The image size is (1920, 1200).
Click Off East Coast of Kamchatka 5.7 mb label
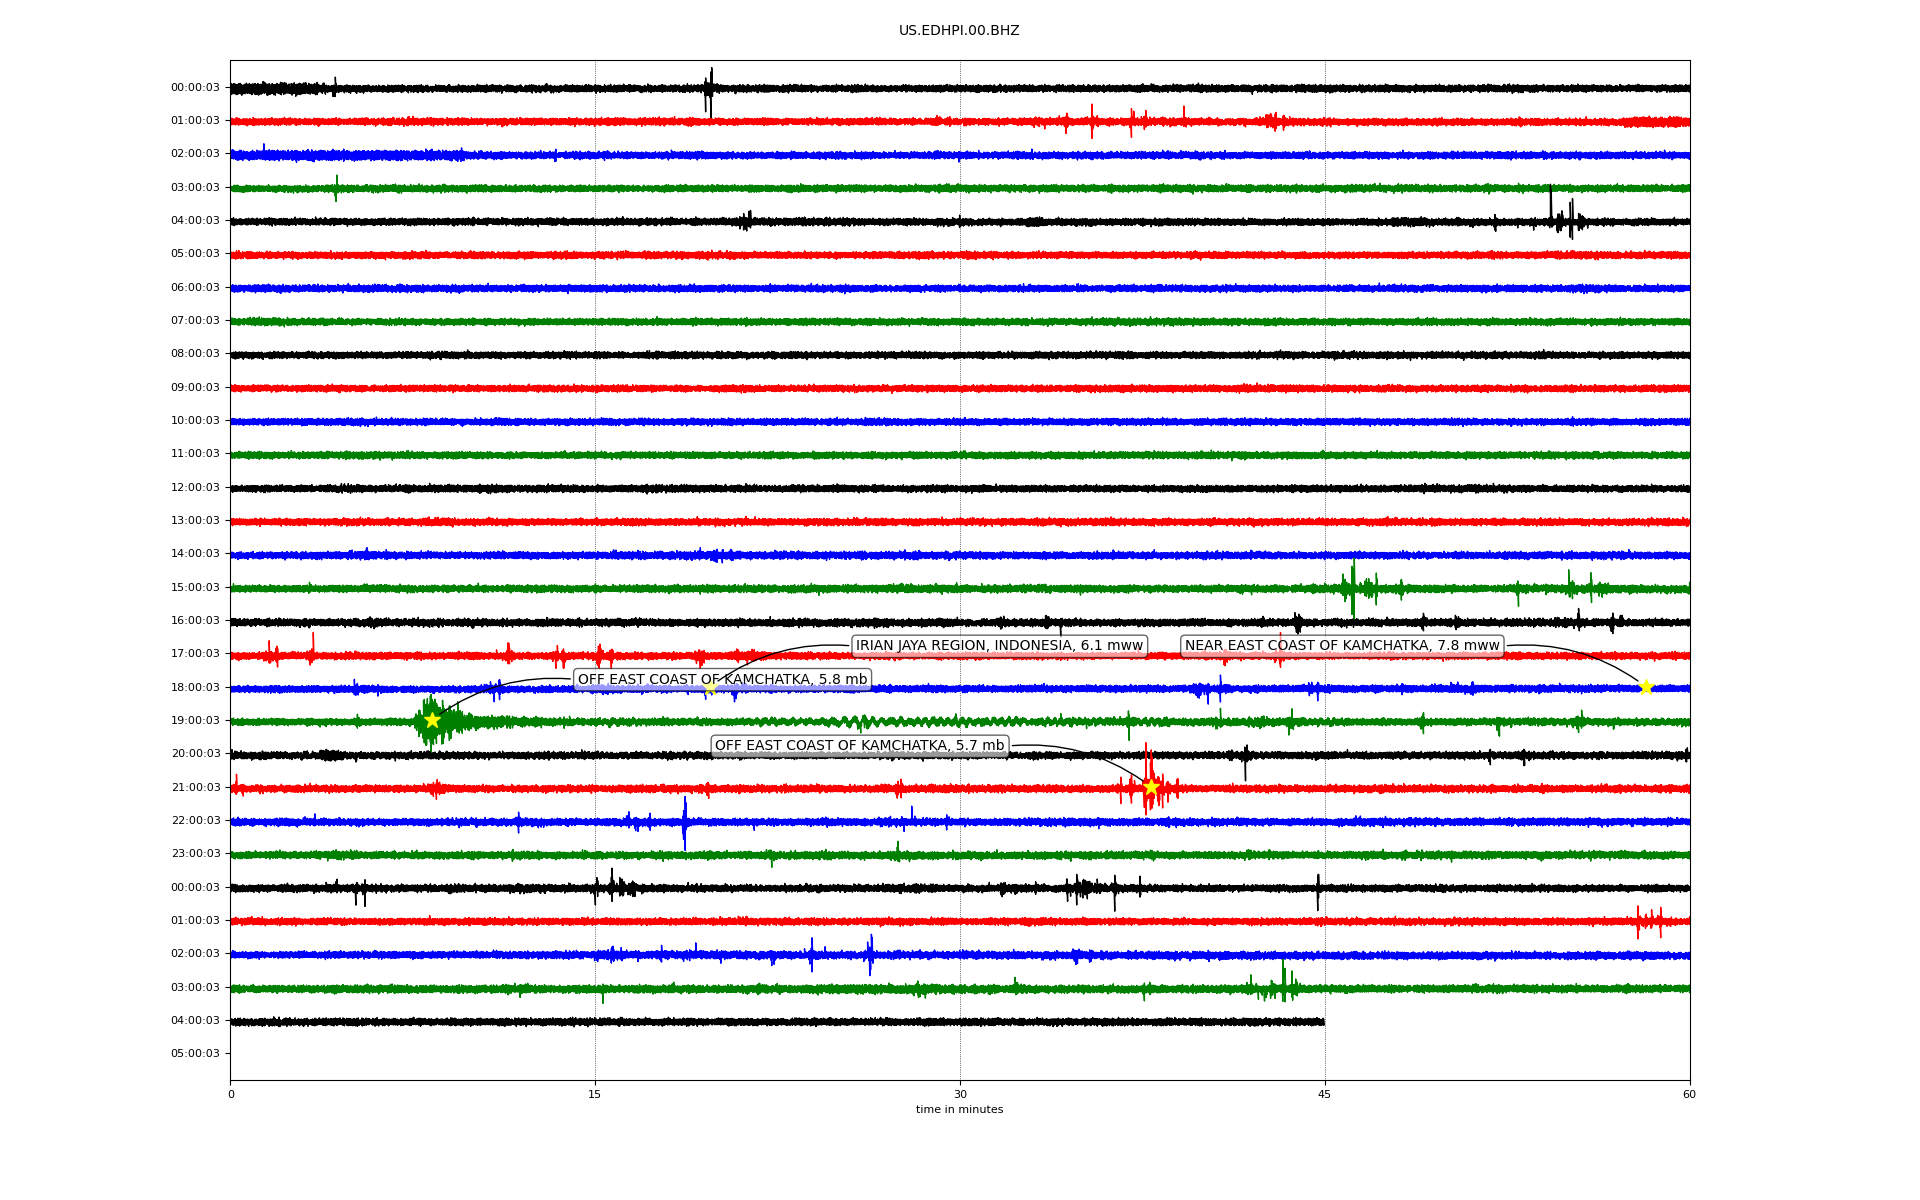click(859, 746)
